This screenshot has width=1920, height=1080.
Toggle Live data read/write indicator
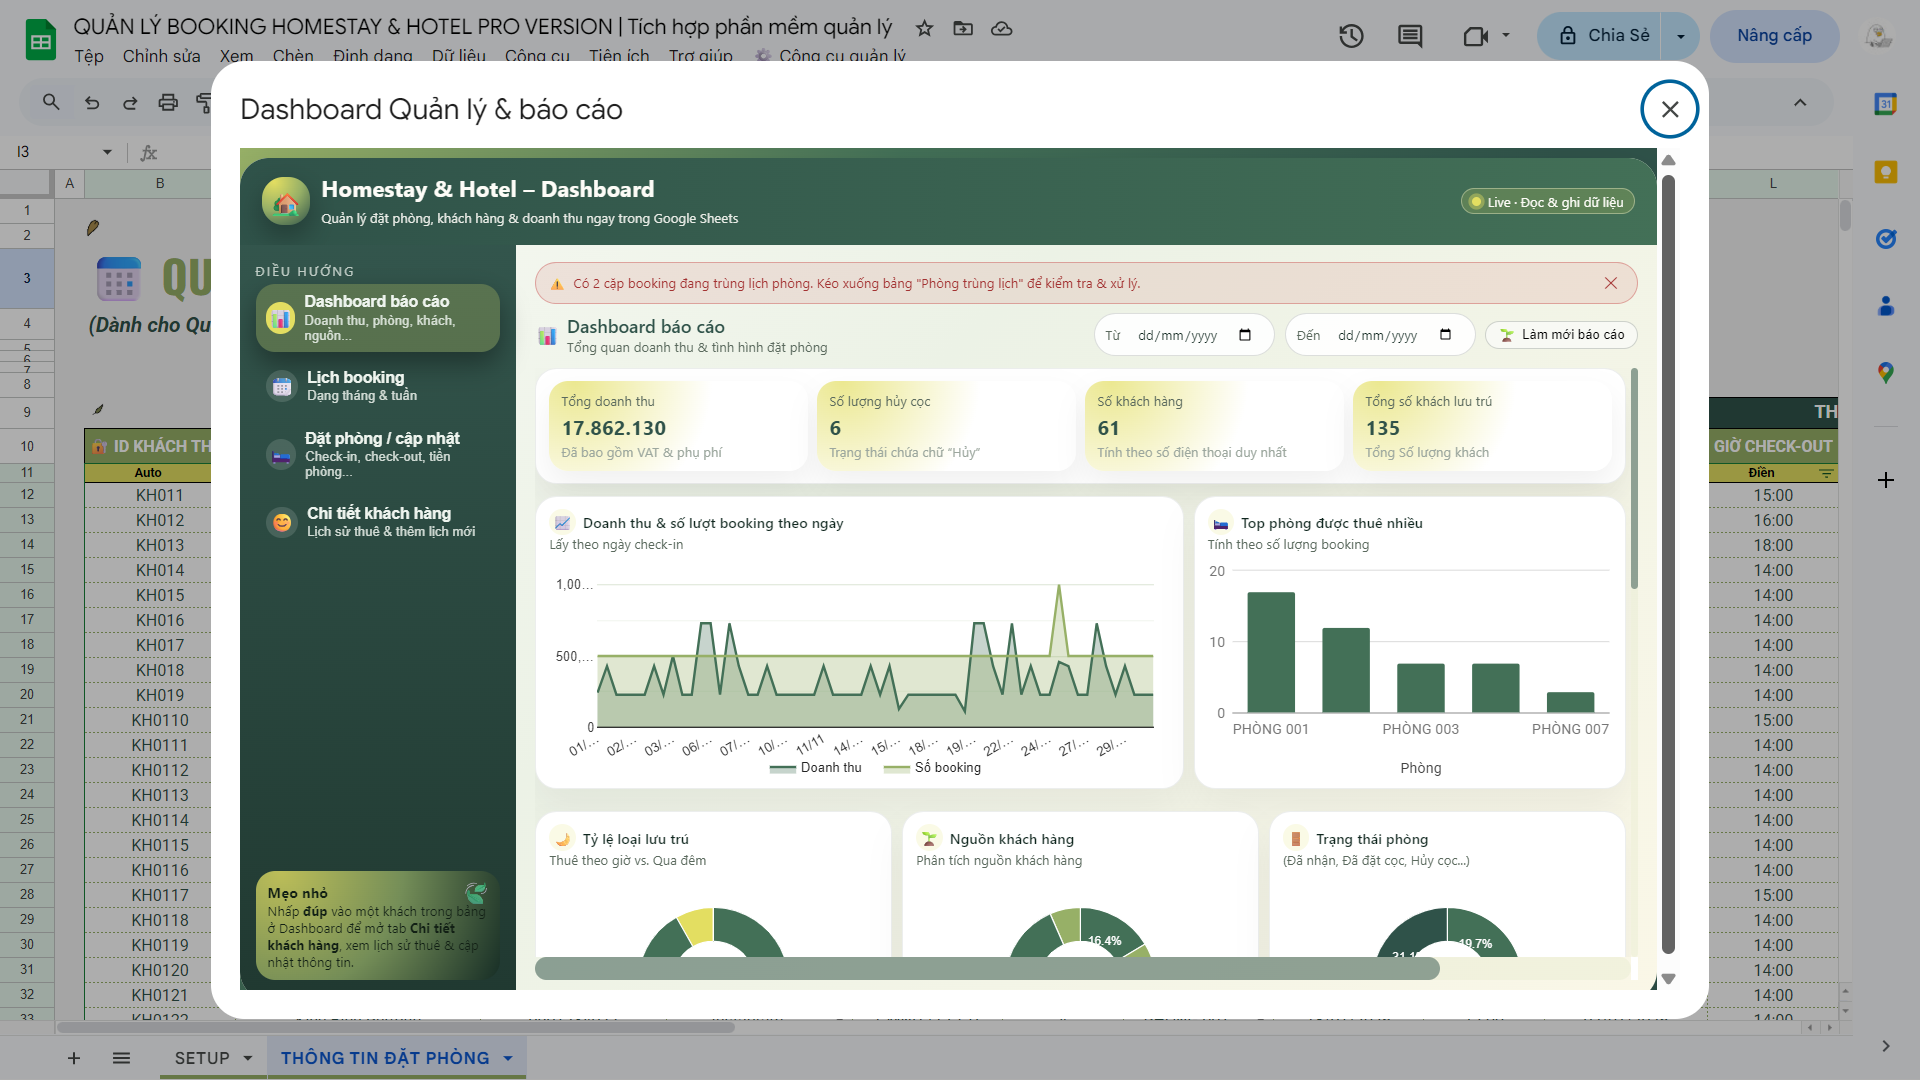1547,202
